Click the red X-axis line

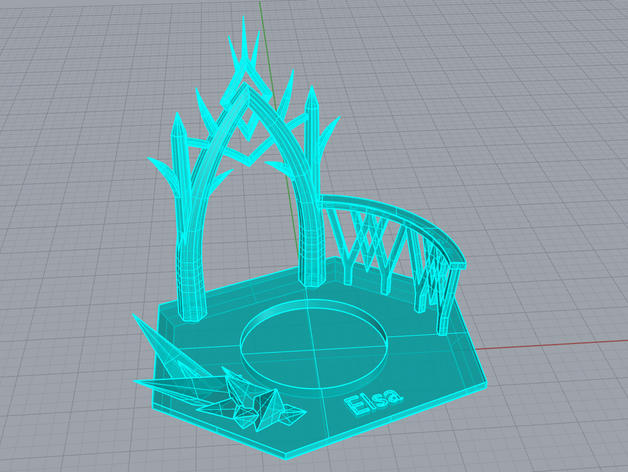coord(552,345)
